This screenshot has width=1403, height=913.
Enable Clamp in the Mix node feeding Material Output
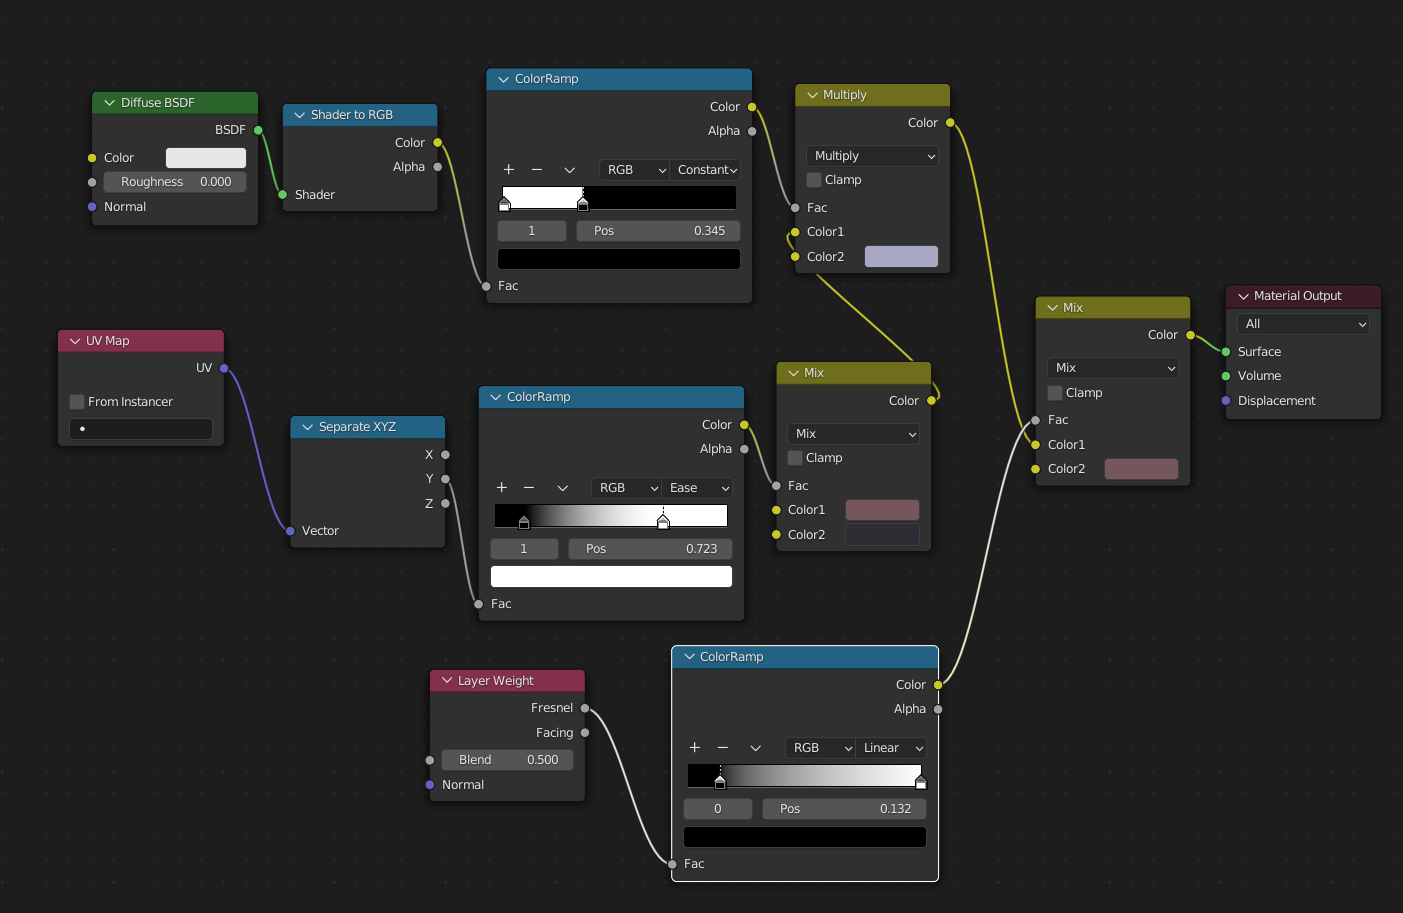[1055, 393]
